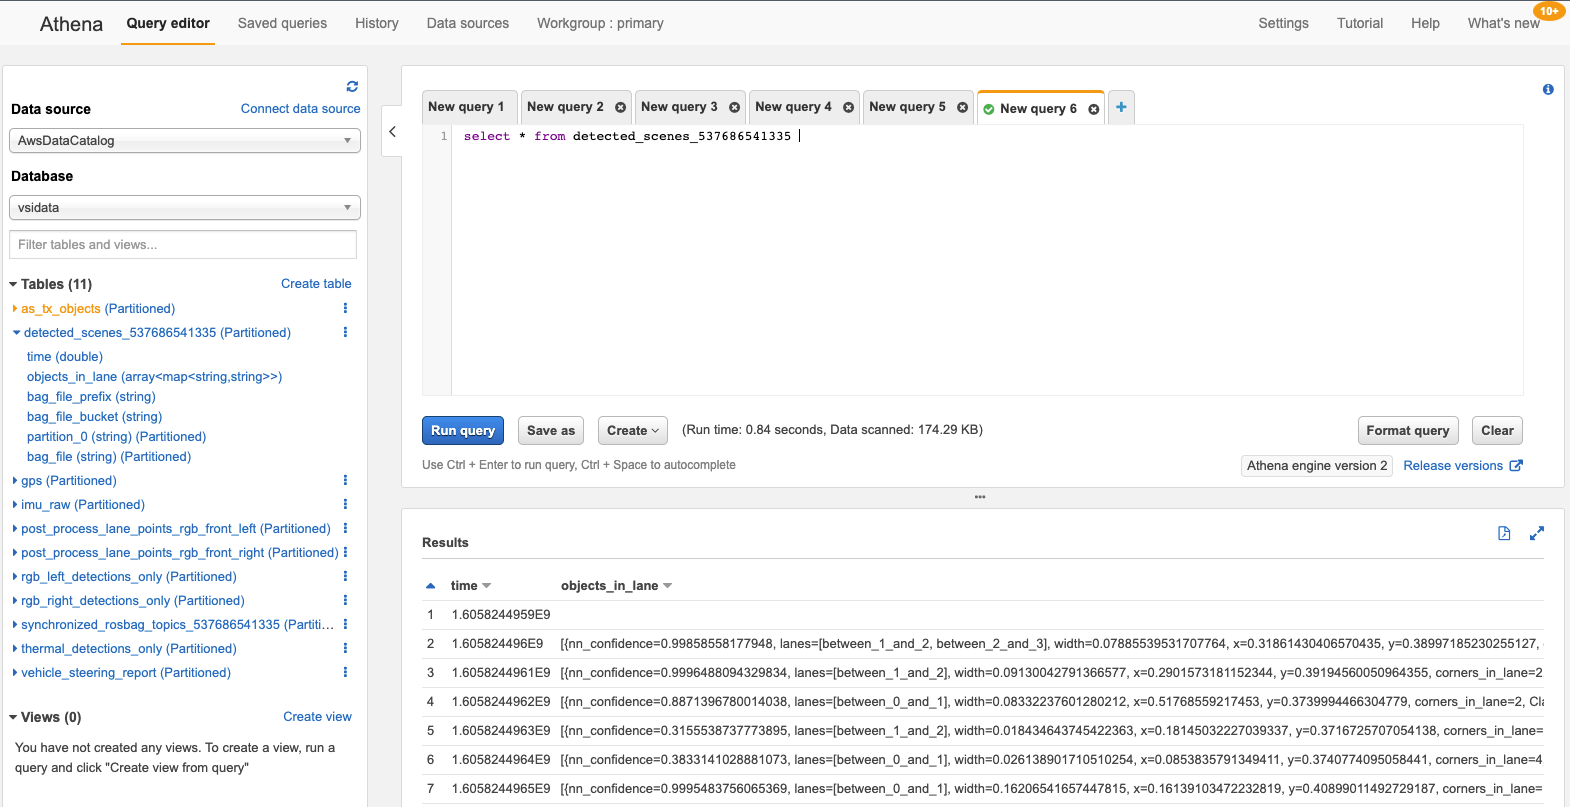Add a new query tab
The image size is (1570, 807).
(x=1121, y=107)
